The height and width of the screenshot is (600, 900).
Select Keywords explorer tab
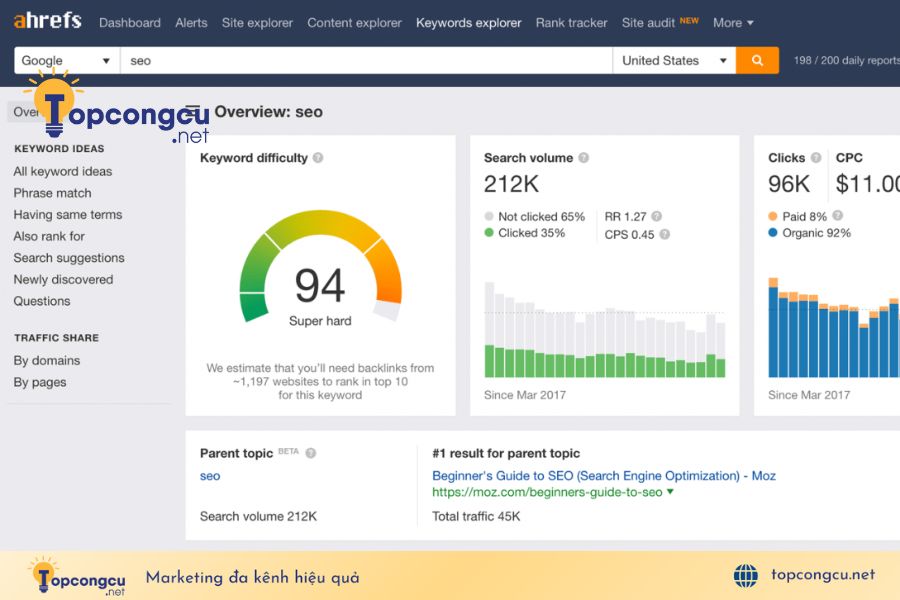(468, 23)
